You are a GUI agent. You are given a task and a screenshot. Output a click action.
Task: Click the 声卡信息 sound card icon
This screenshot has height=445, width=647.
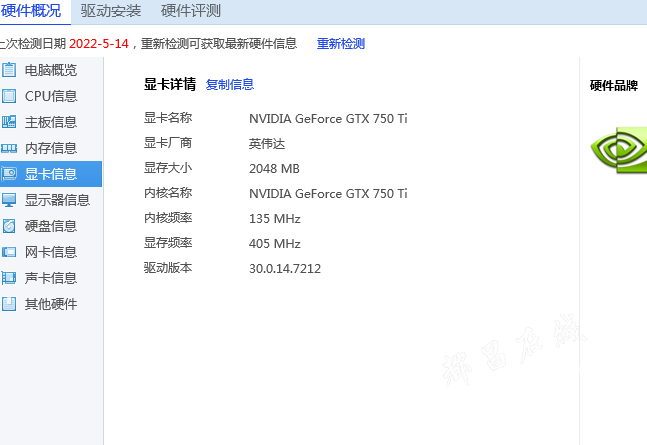pyautogui.click(x=9, y=278)
